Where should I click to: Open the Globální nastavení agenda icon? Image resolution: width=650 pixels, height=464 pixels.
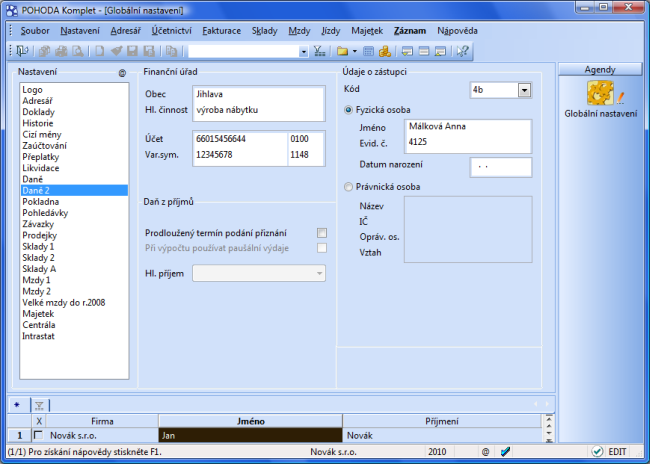click(601, 93)
